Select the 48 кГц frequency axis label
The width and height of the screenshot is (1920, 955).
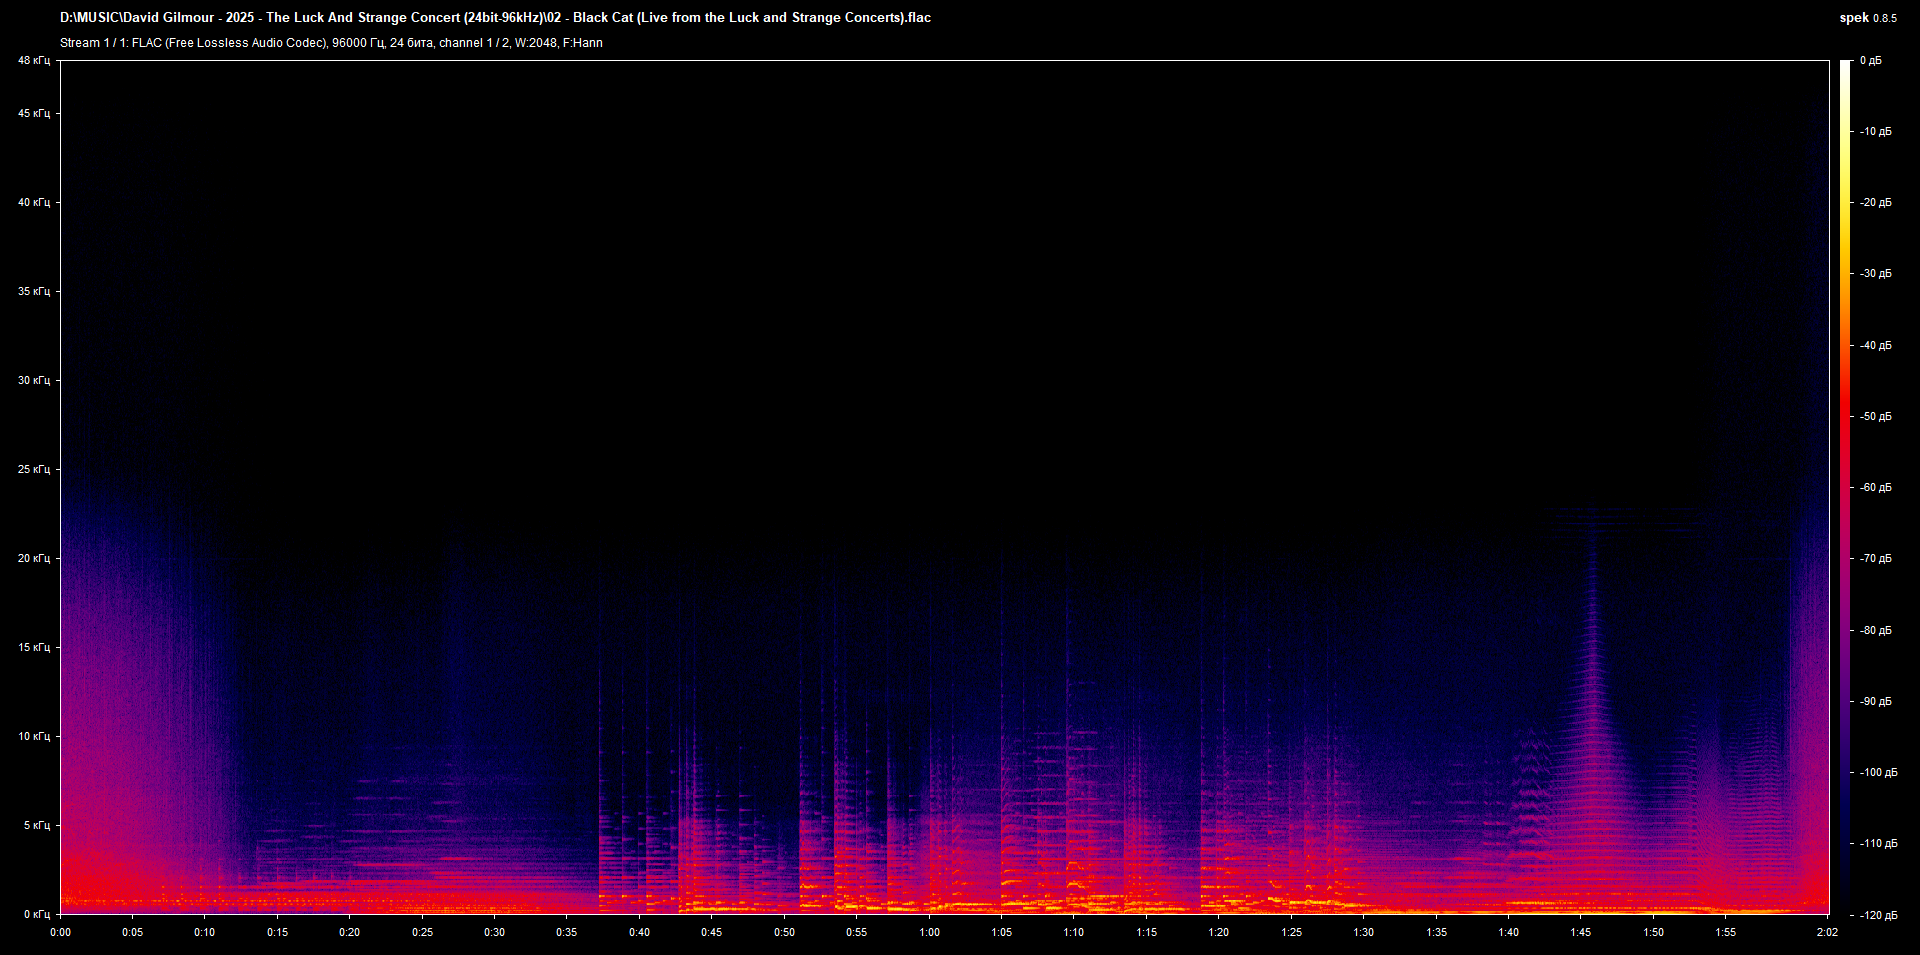33,61
